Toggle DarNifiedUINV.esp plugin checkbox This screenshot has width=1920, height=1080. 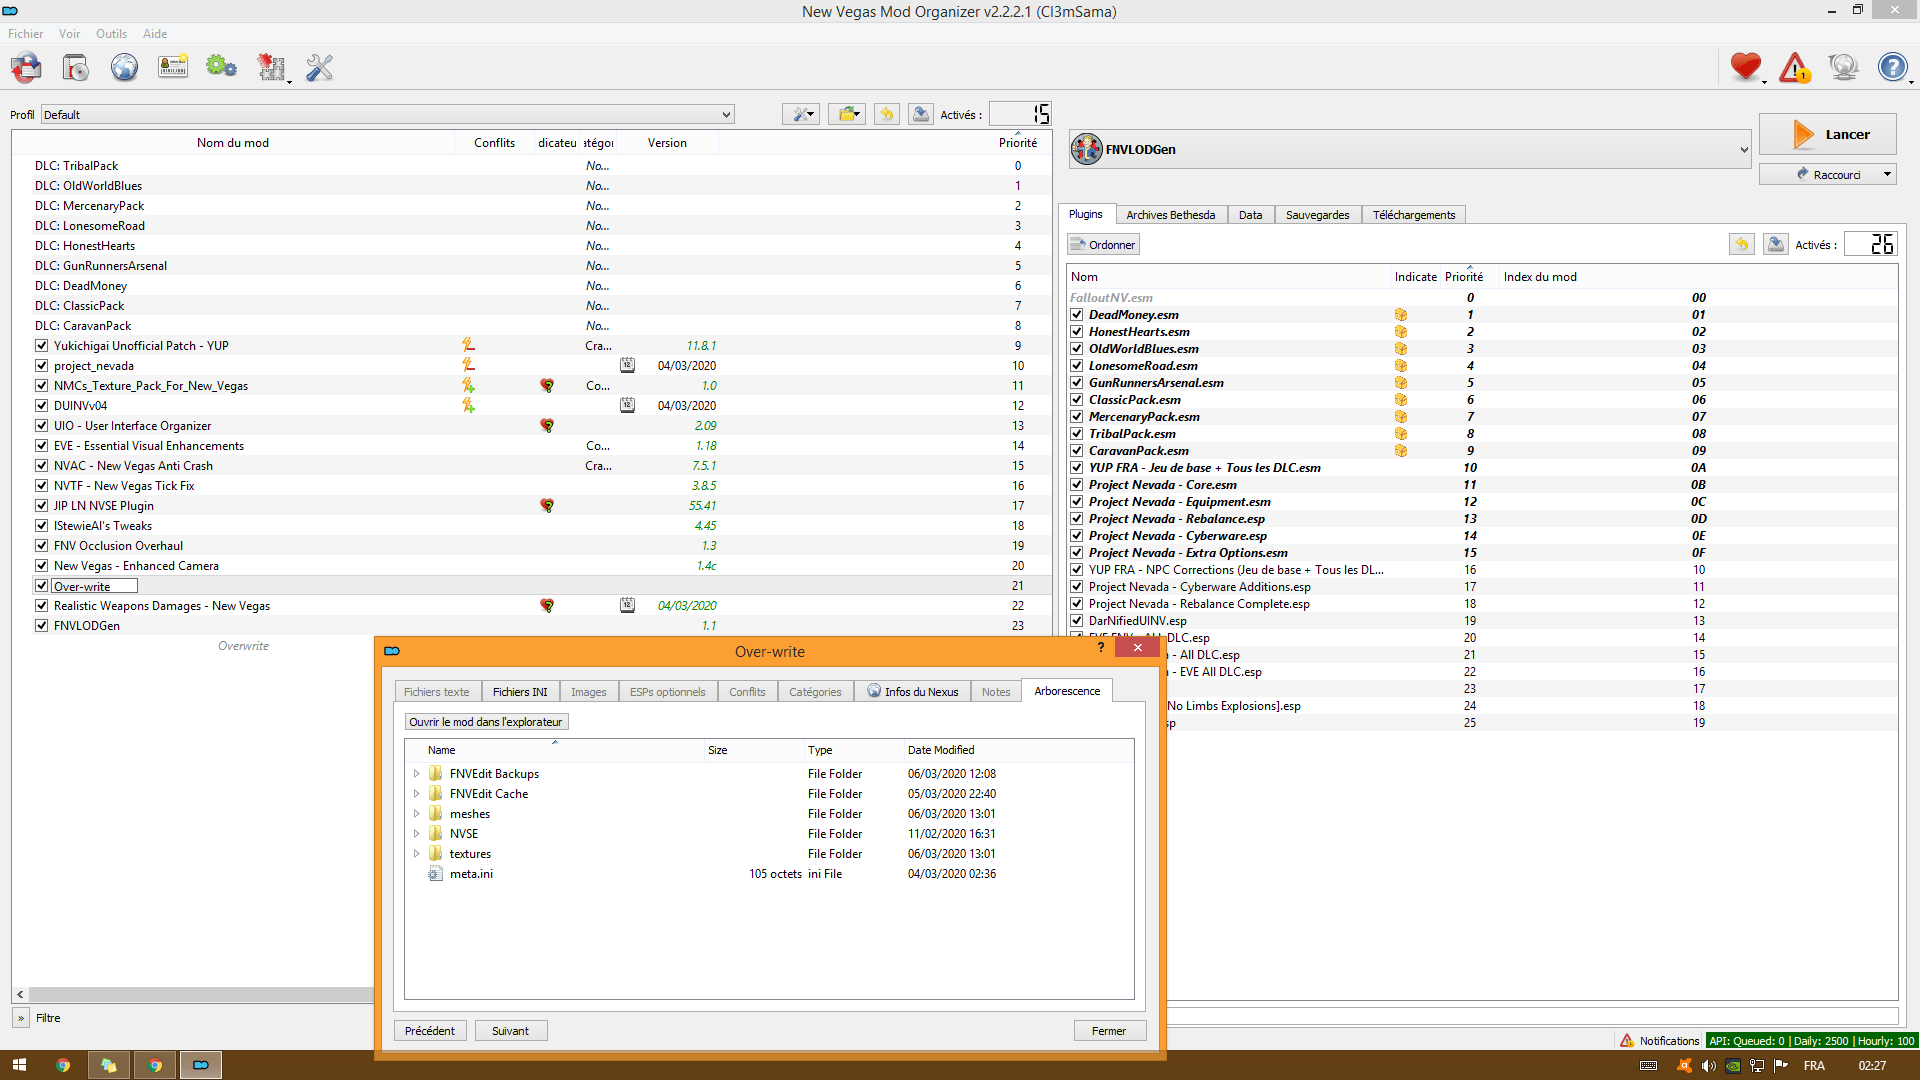[x=1077, y=620]
